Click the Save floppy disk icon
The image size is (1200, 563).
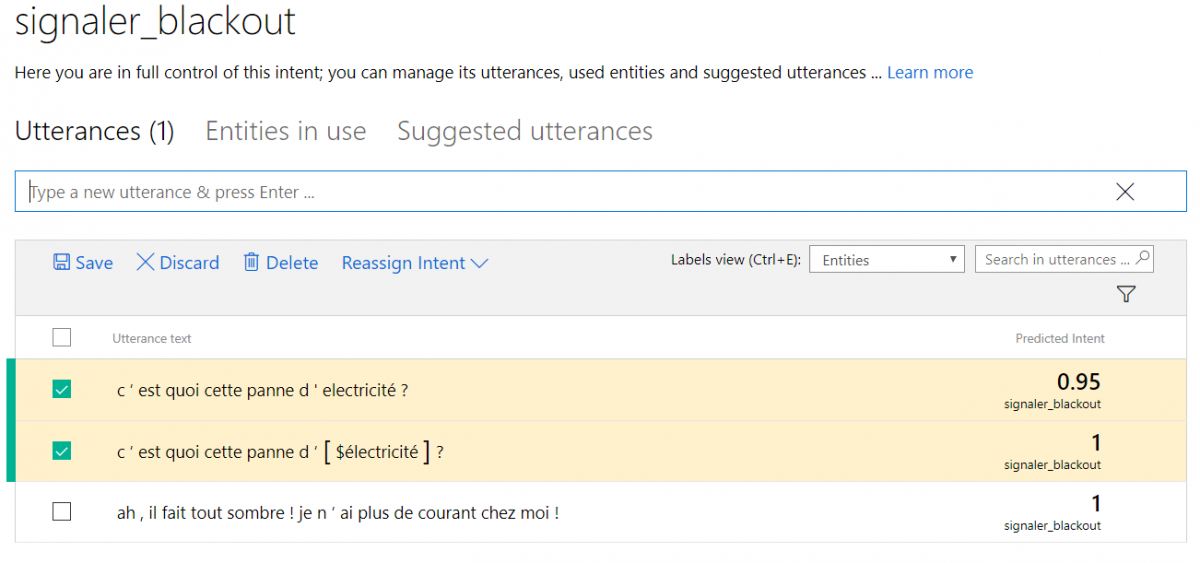61,262
